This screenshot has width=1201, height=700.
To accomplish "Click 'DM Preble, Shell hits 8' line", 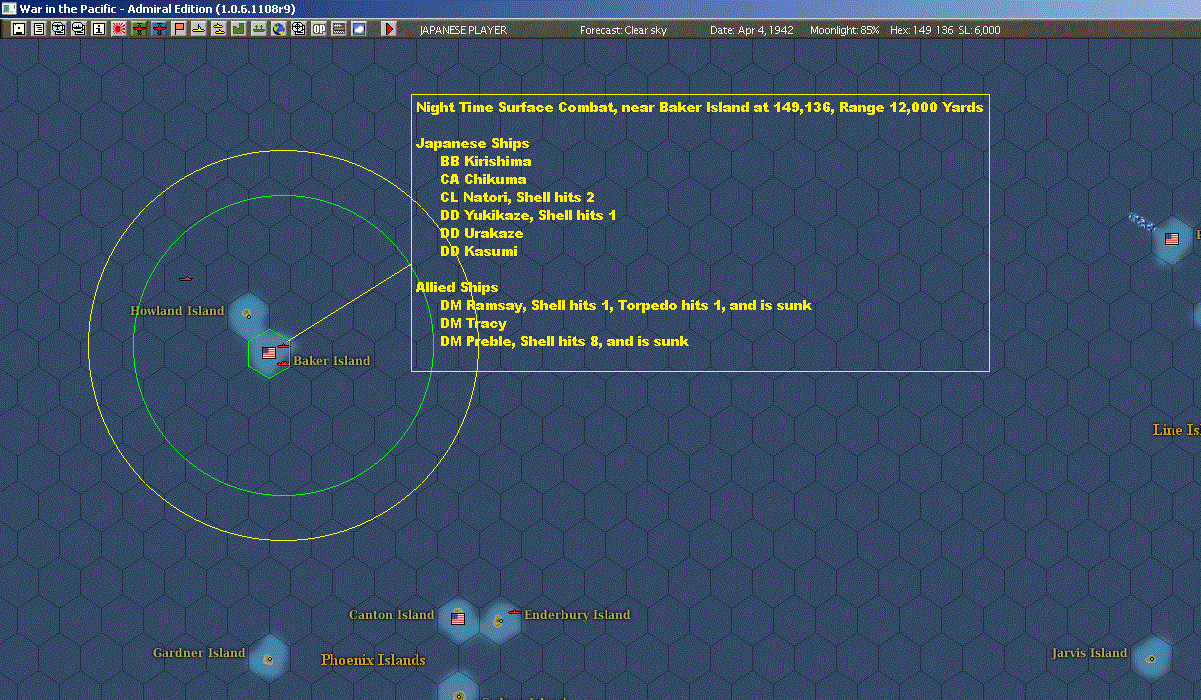I will tap(564, 341).
